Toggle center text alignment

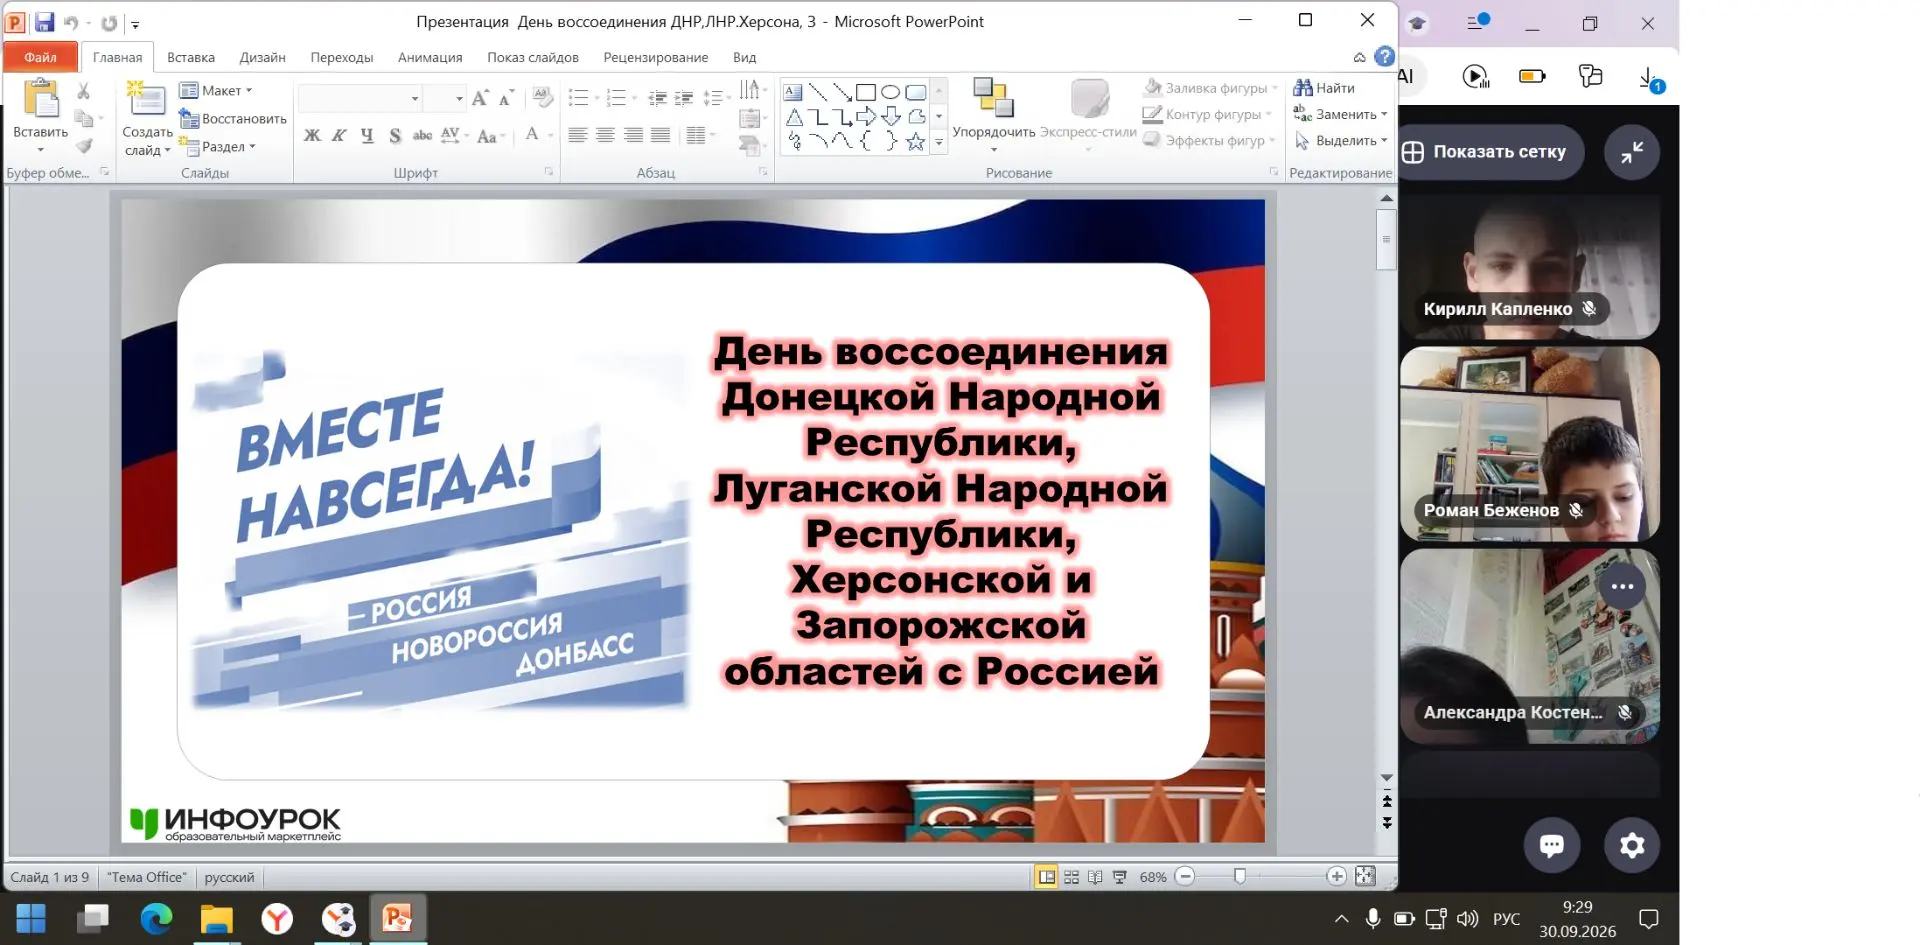(x=605, y=135)
